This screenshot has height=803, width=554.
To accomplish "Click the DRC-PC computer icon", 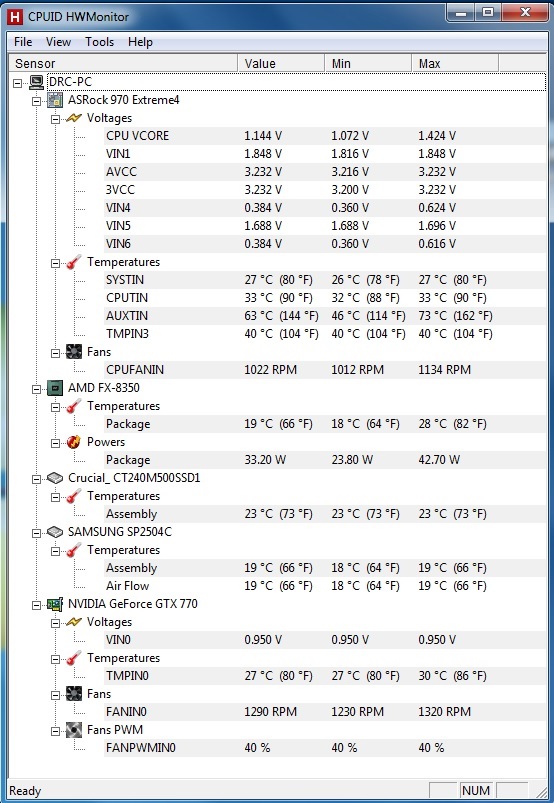I will [x=36, y=81].
